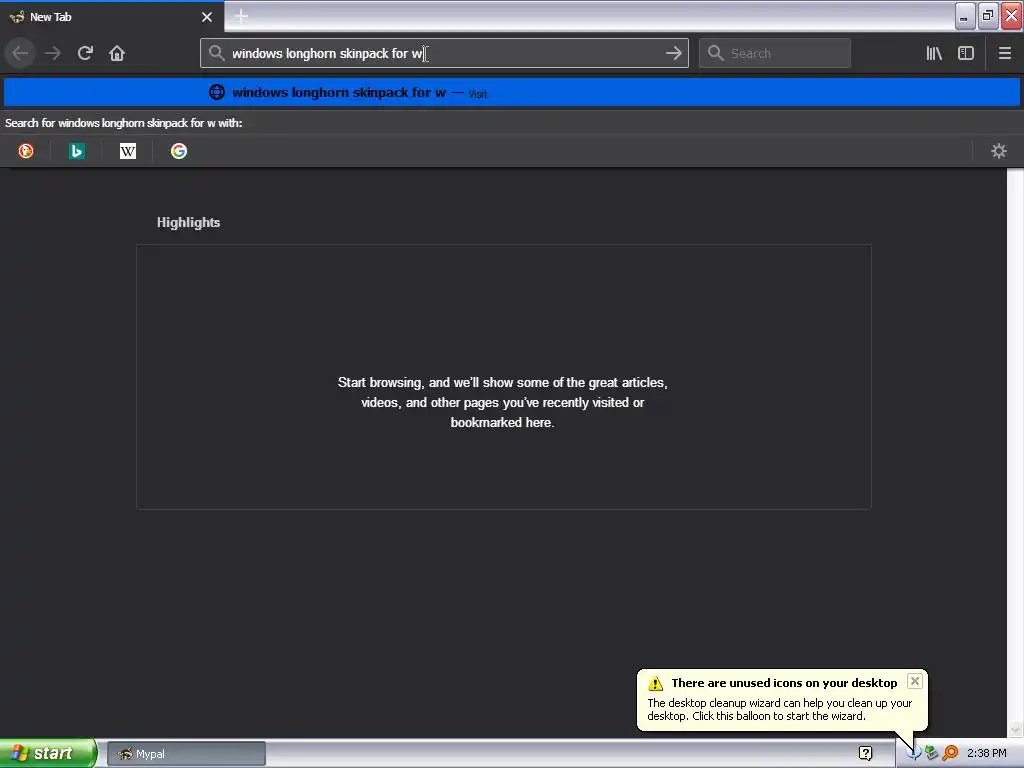Search with DuckDuckGo engine
Screen dimensions: 1024x768
pyautogui.click(x=25, y=152)
